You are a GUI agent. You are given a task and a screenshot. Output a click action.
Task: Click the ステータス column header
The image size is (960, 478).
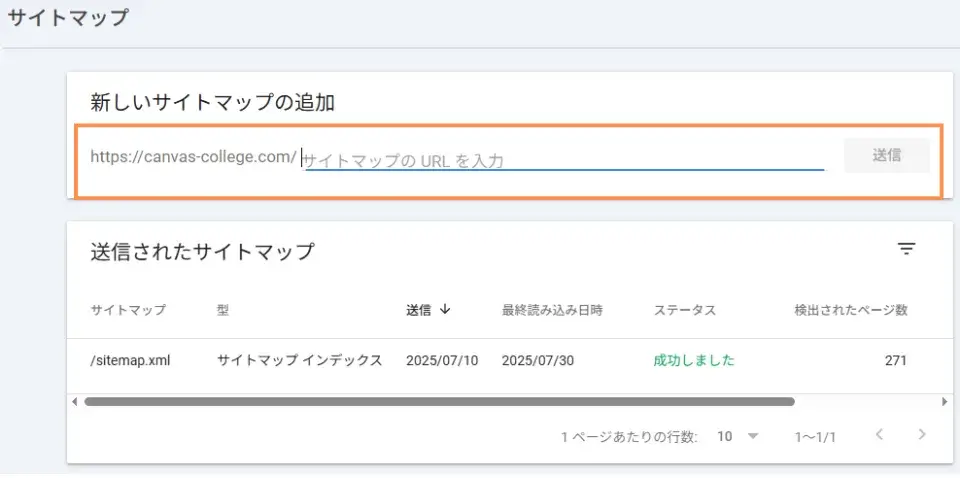684,310
